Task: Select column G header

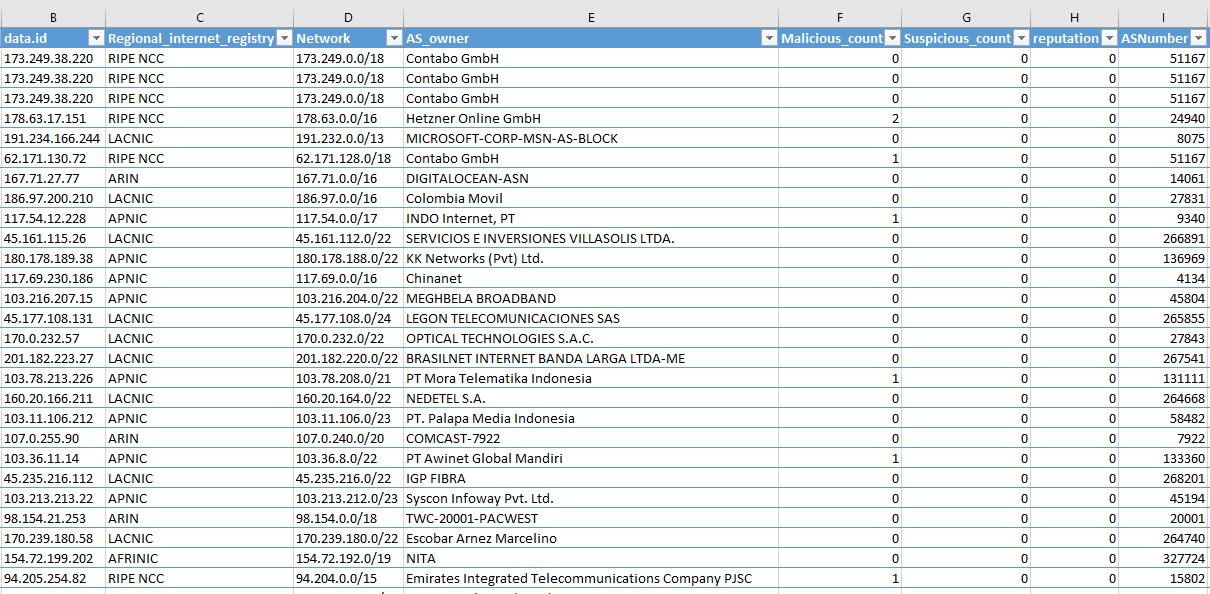Action: coord(966,17)
